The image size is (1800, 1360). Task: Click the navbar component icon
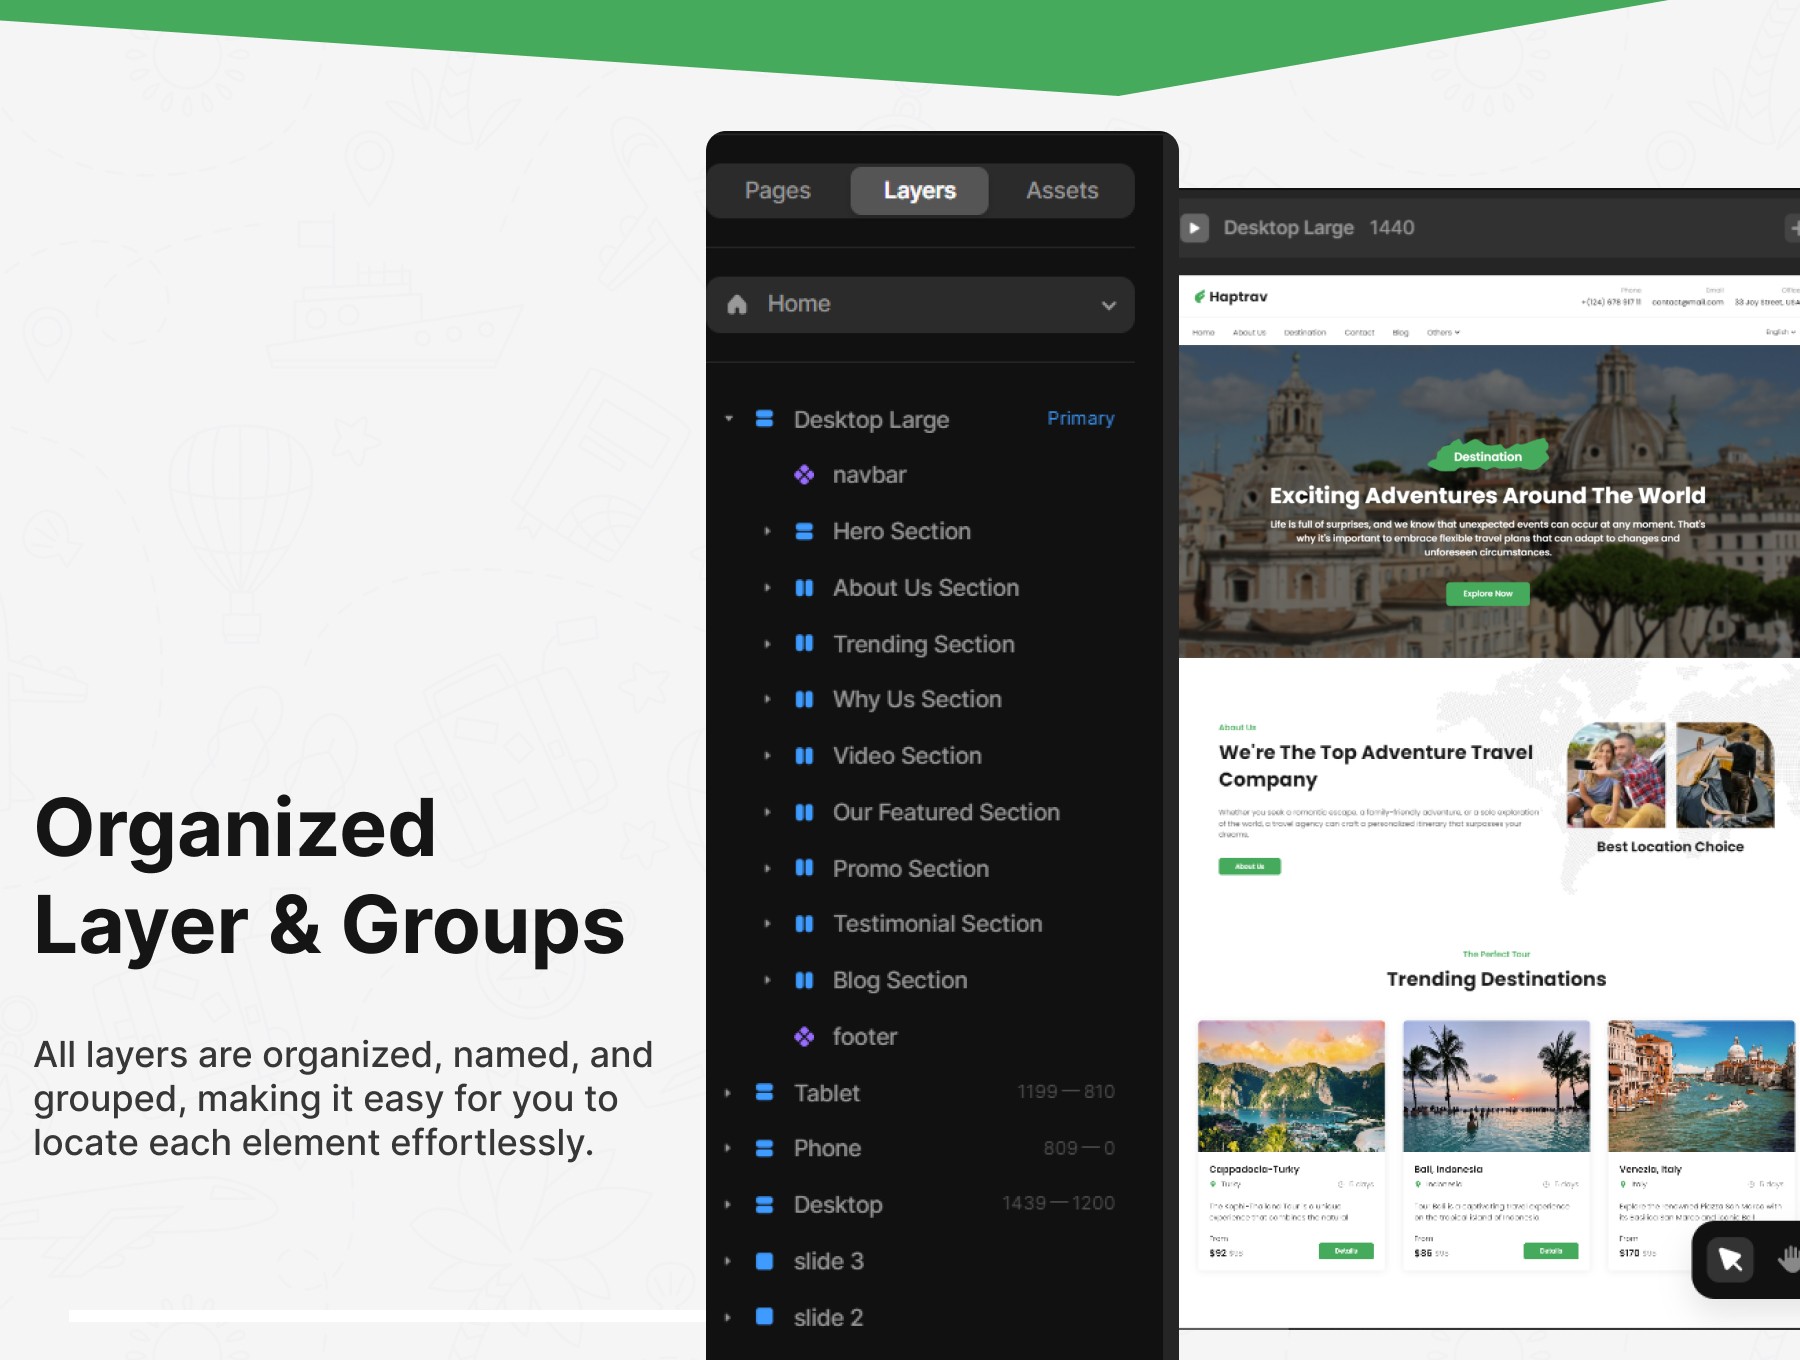(x=804, y=475)
